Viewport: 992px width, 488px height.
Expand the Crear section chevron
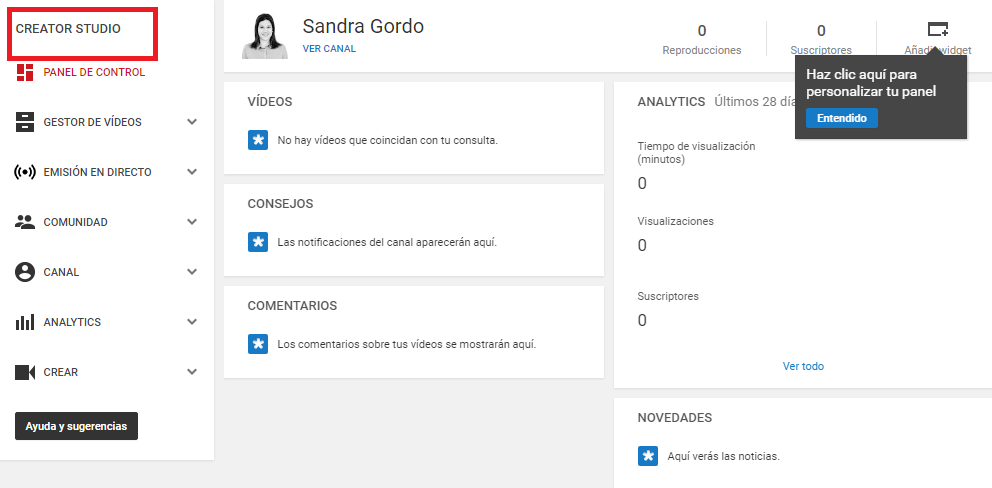coord(192,372)
